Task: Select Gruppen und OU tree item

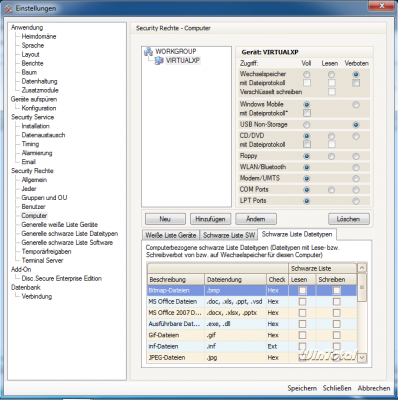Action: pos(44,198)
